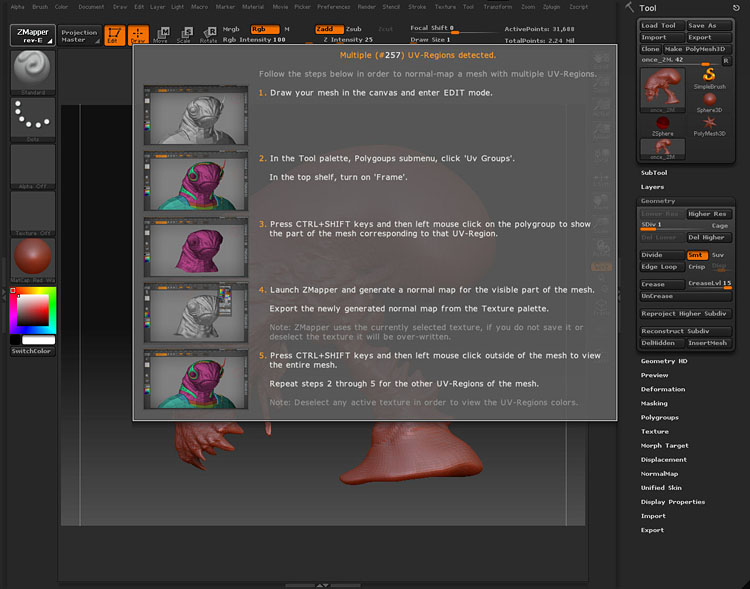Toggle Edit mode button
This screenshot has height=589, width=750.
(x=114, y=36)
